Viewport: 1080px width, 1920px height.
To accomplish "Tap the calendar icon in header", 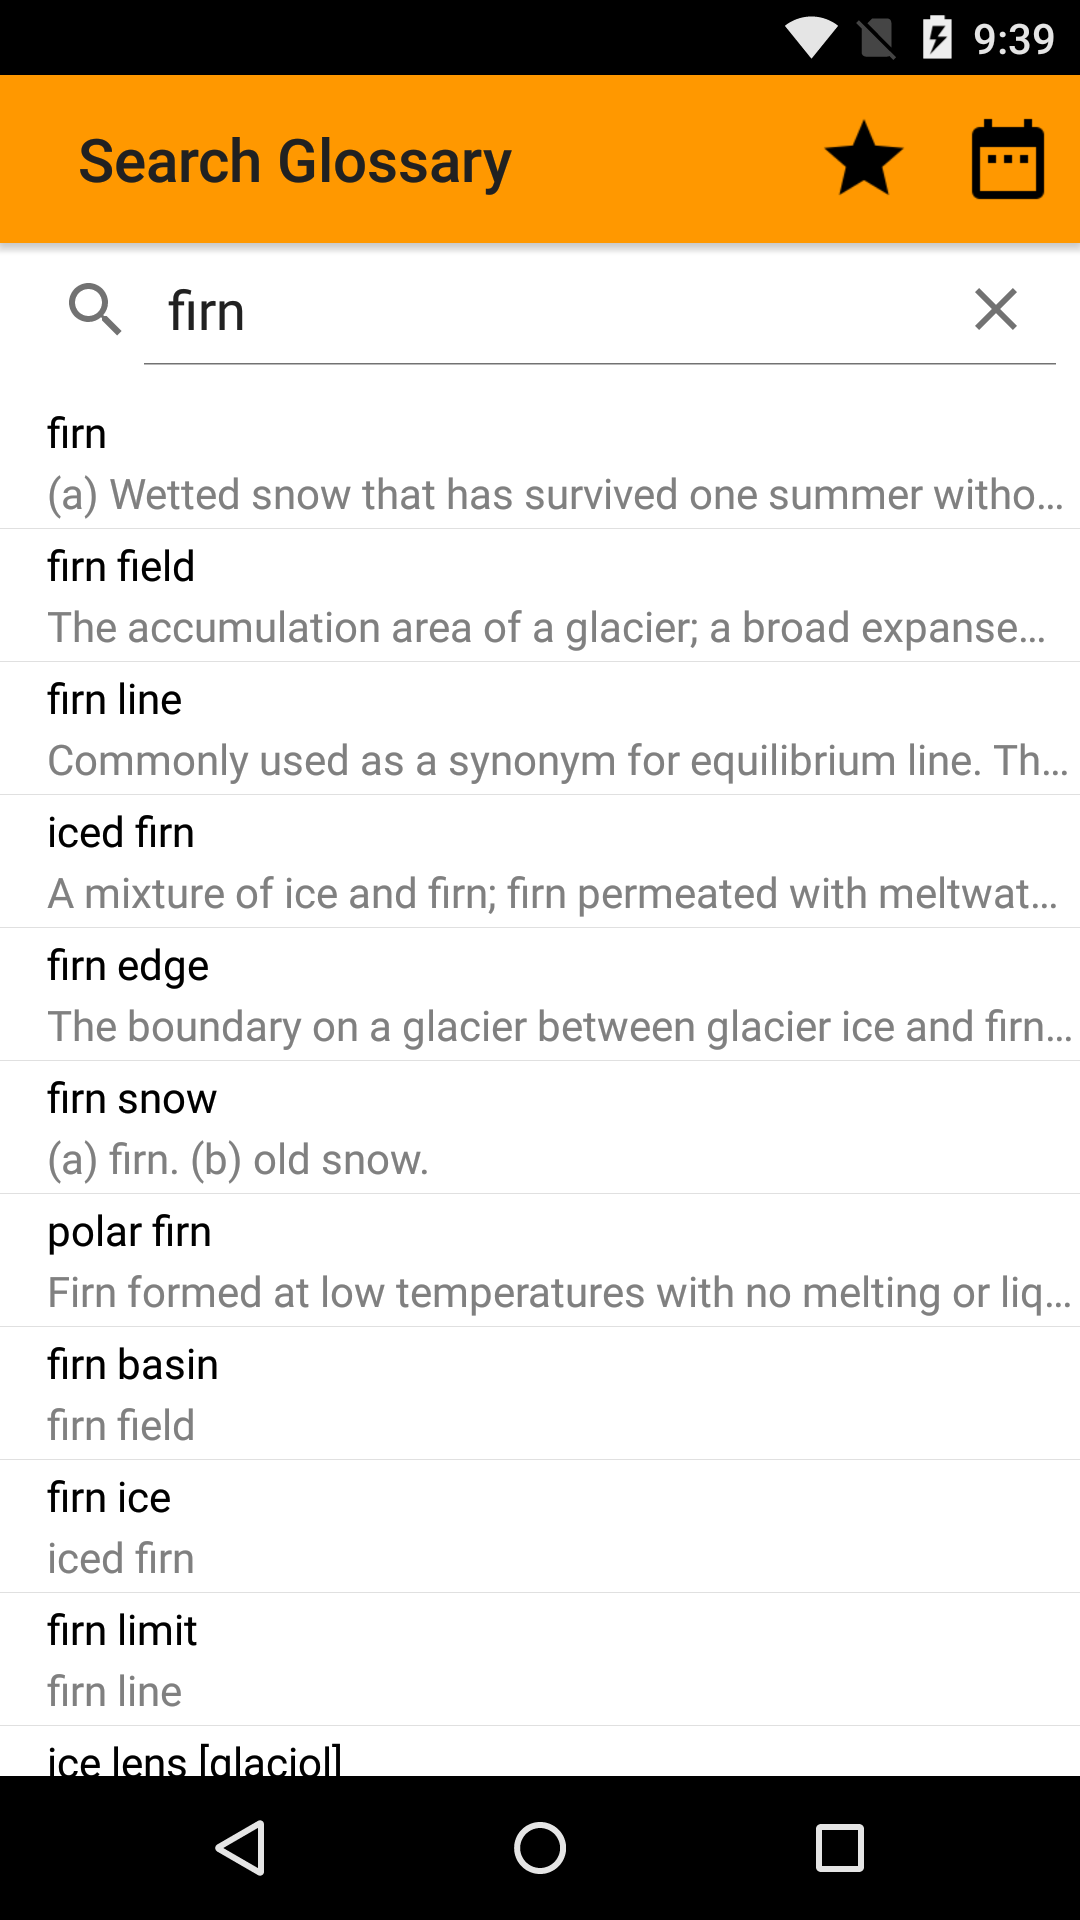I will tap(1007, 159).
